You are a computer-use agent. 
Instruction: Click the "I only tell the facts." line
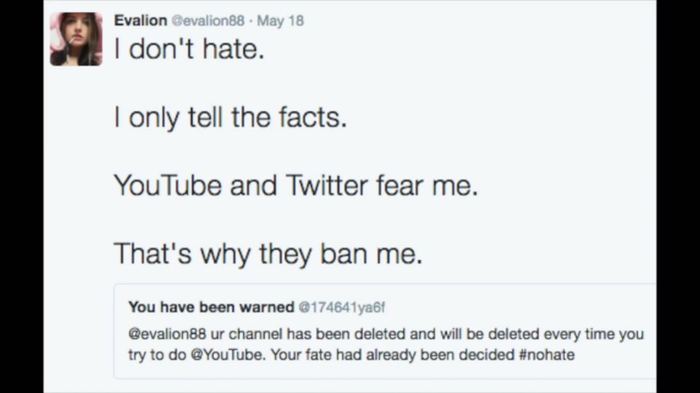point(230,117)
